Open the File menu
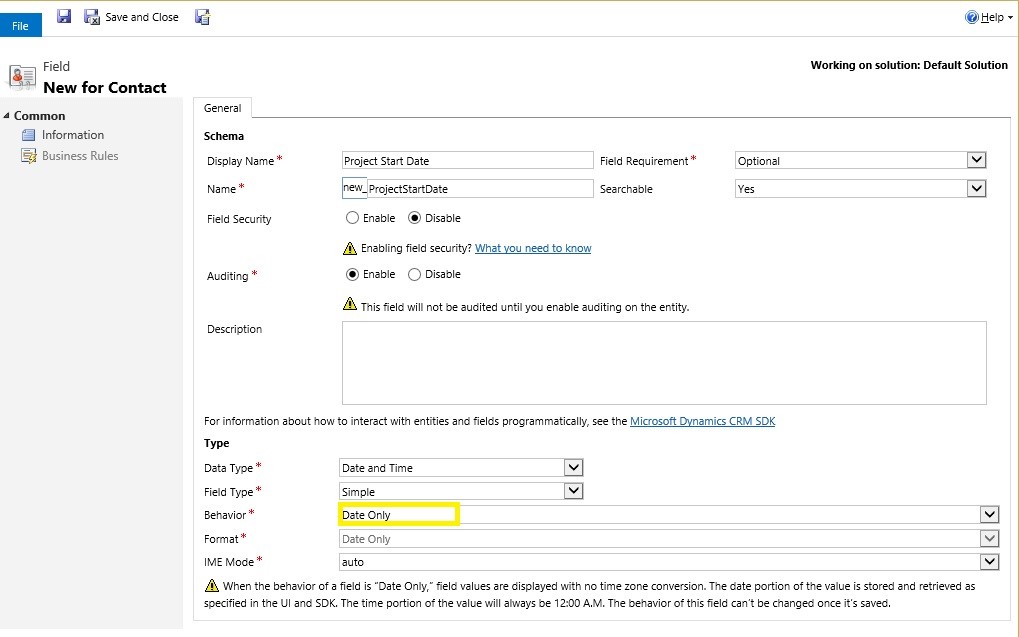This screenshot has width=1019, height=637. point(21,25)
